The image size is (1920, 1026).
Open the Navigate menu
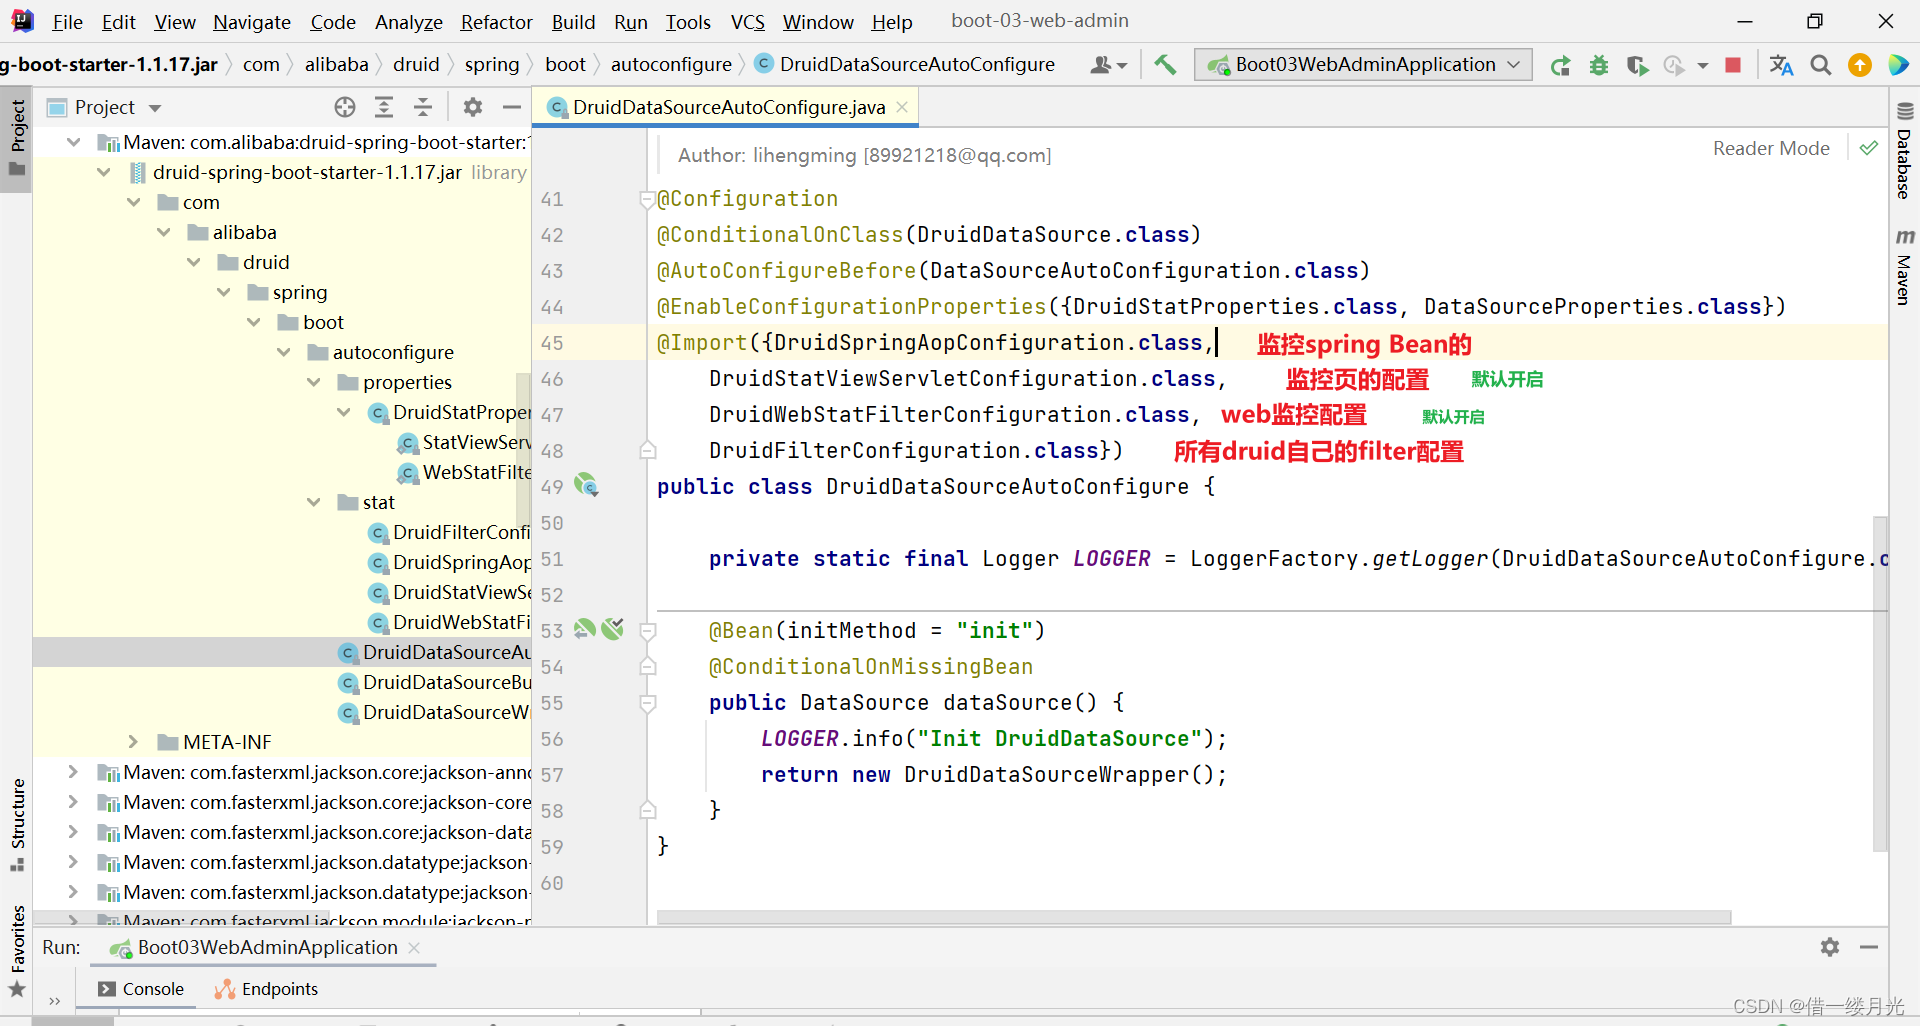tap(252, 22)
